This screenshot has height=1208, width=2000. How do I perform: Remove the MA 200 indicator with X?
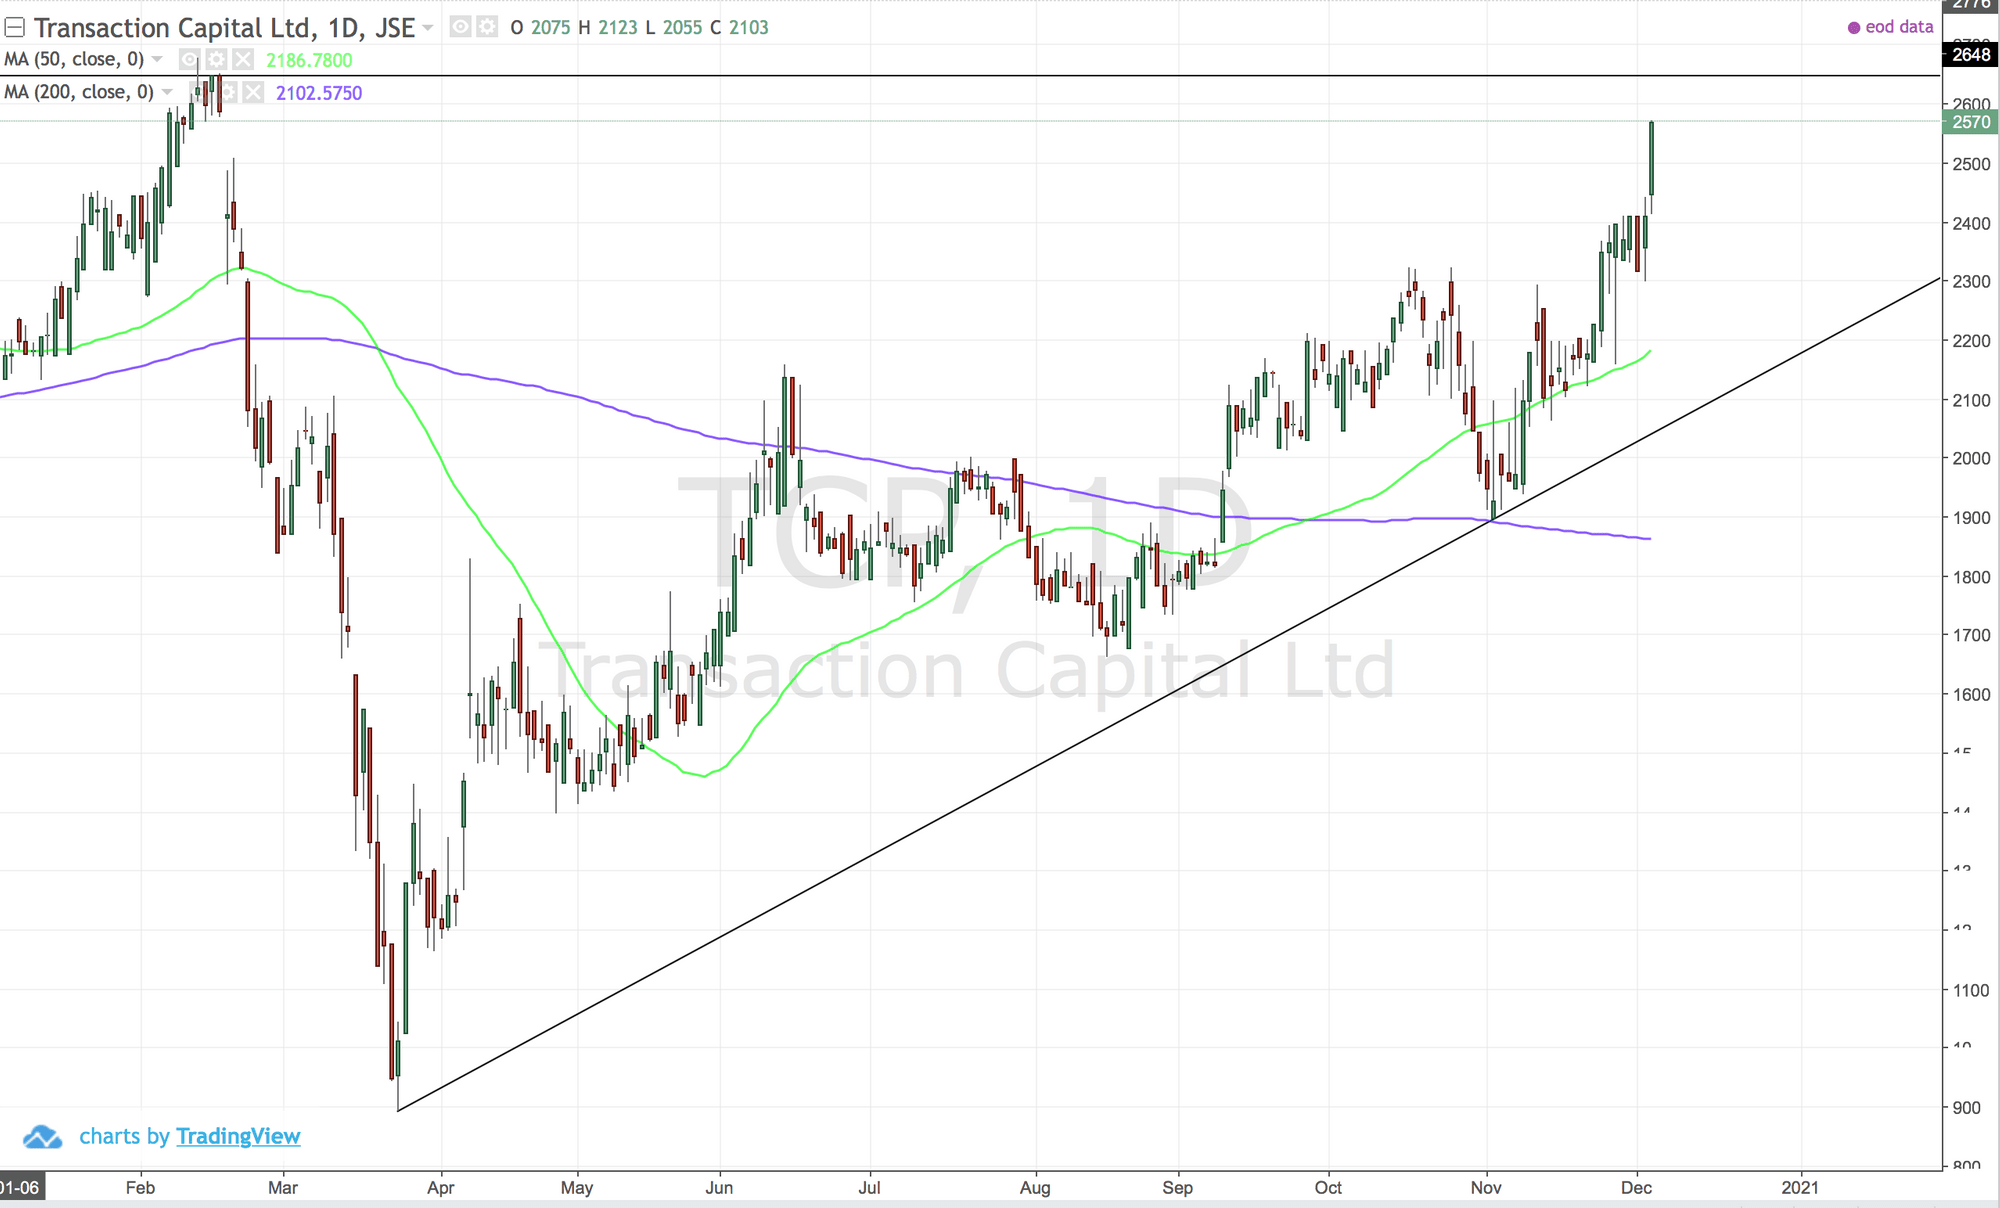click(254, 93)
